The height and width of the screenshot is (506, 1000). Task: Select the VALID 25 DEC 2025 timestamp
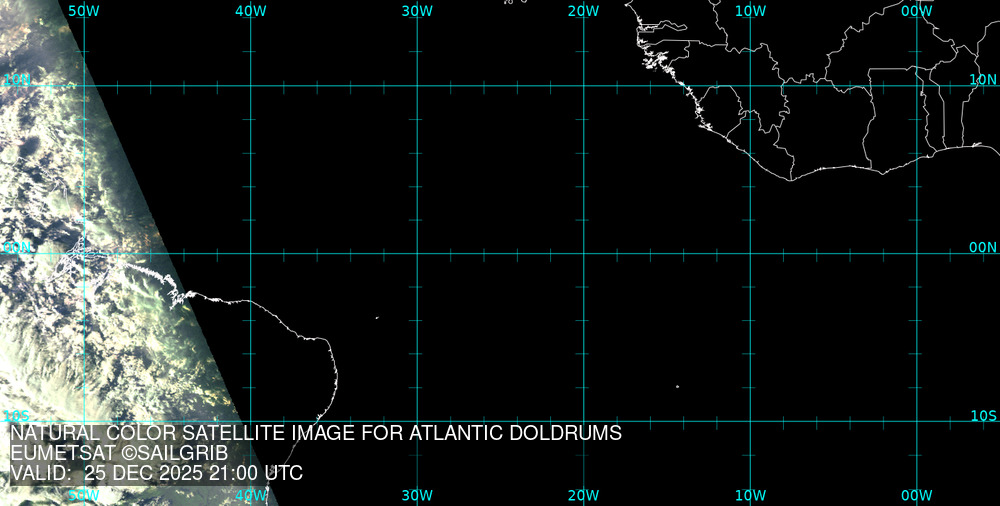156,473
